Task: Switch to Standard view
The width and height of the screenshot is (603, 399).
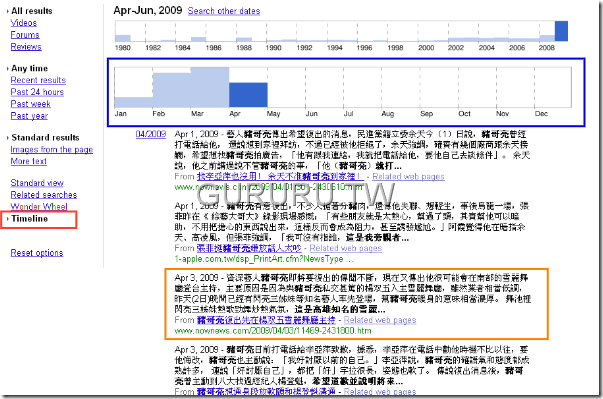Action: (37, 183)
